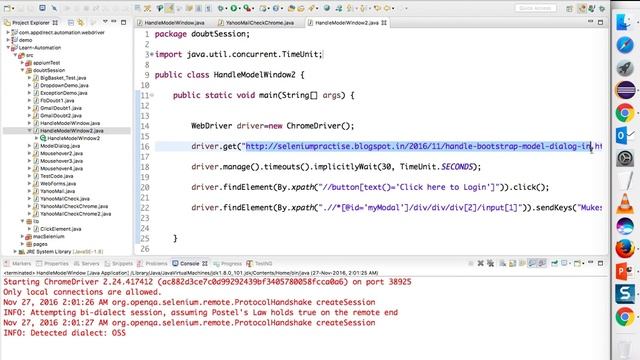Close the HandleModelWindow2.java tab with its X
Screen dimensions: 640x360
tap(384, 23)
